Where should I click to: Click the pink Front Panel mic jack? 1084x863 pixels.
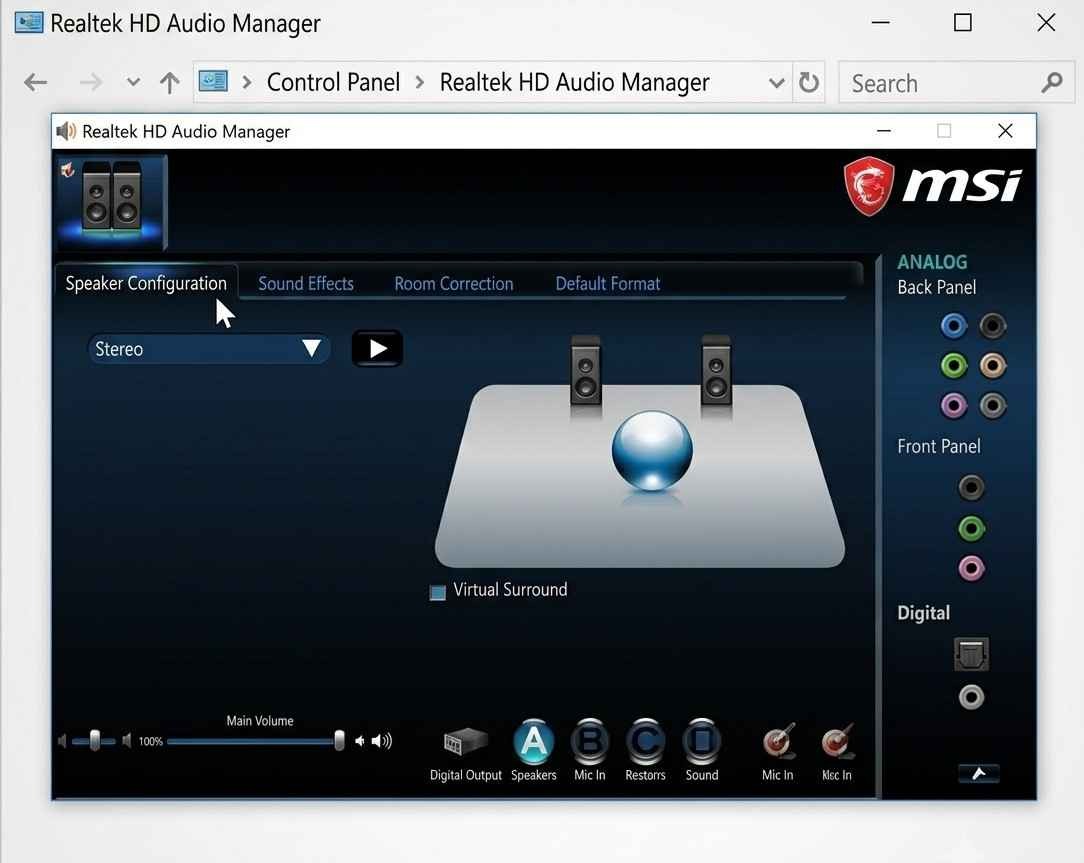click(971, 568)
